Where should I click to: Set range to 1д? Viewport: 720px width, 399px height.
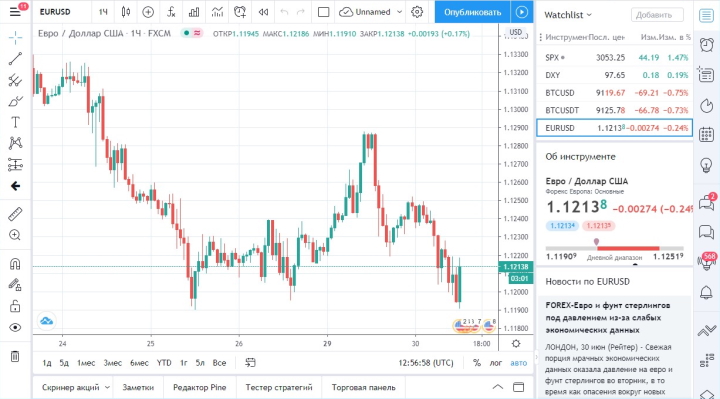(x=47, y=363)
